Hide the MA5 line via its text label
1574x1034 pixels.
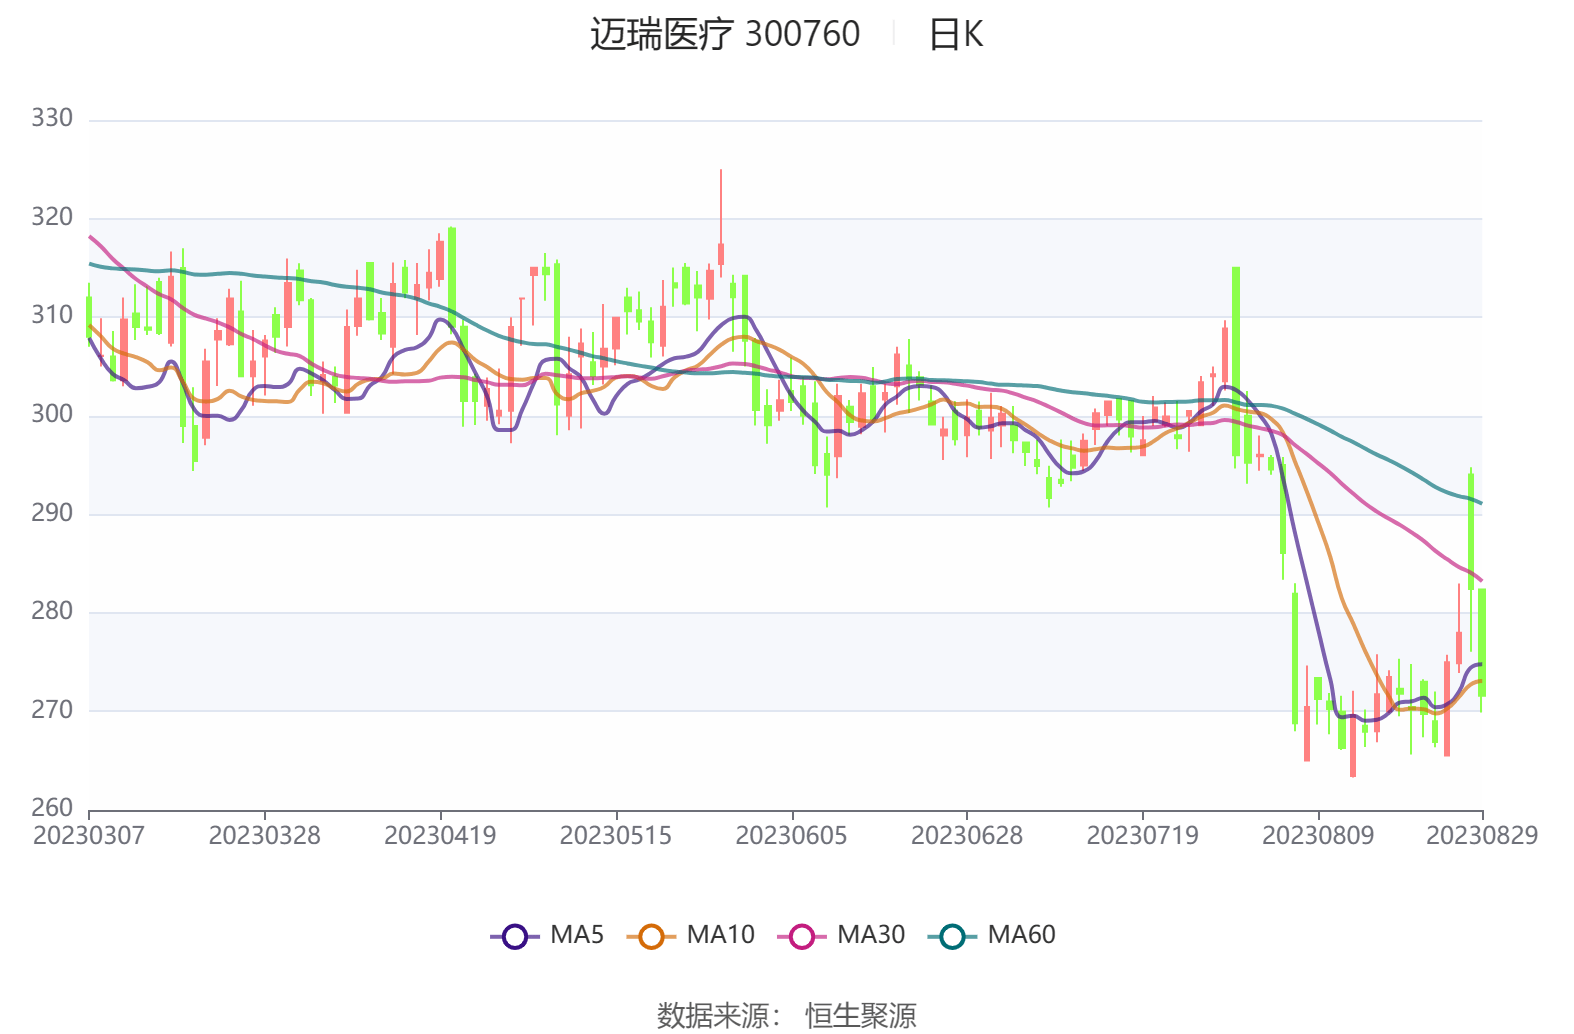coord(577,935)
